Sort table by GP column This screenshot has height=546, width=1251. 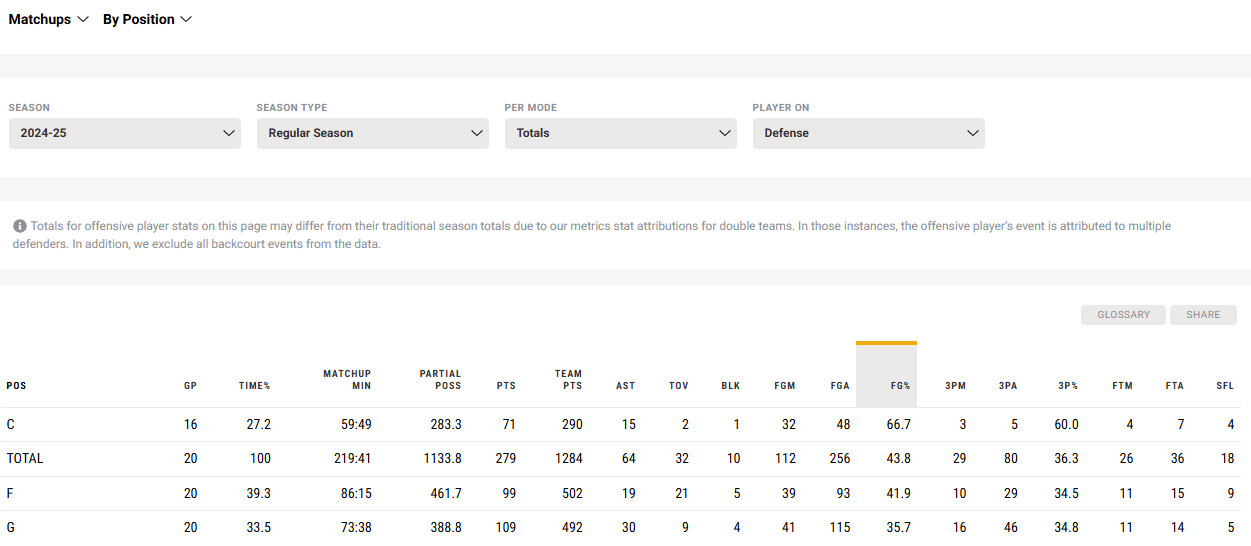pos(190,385)
